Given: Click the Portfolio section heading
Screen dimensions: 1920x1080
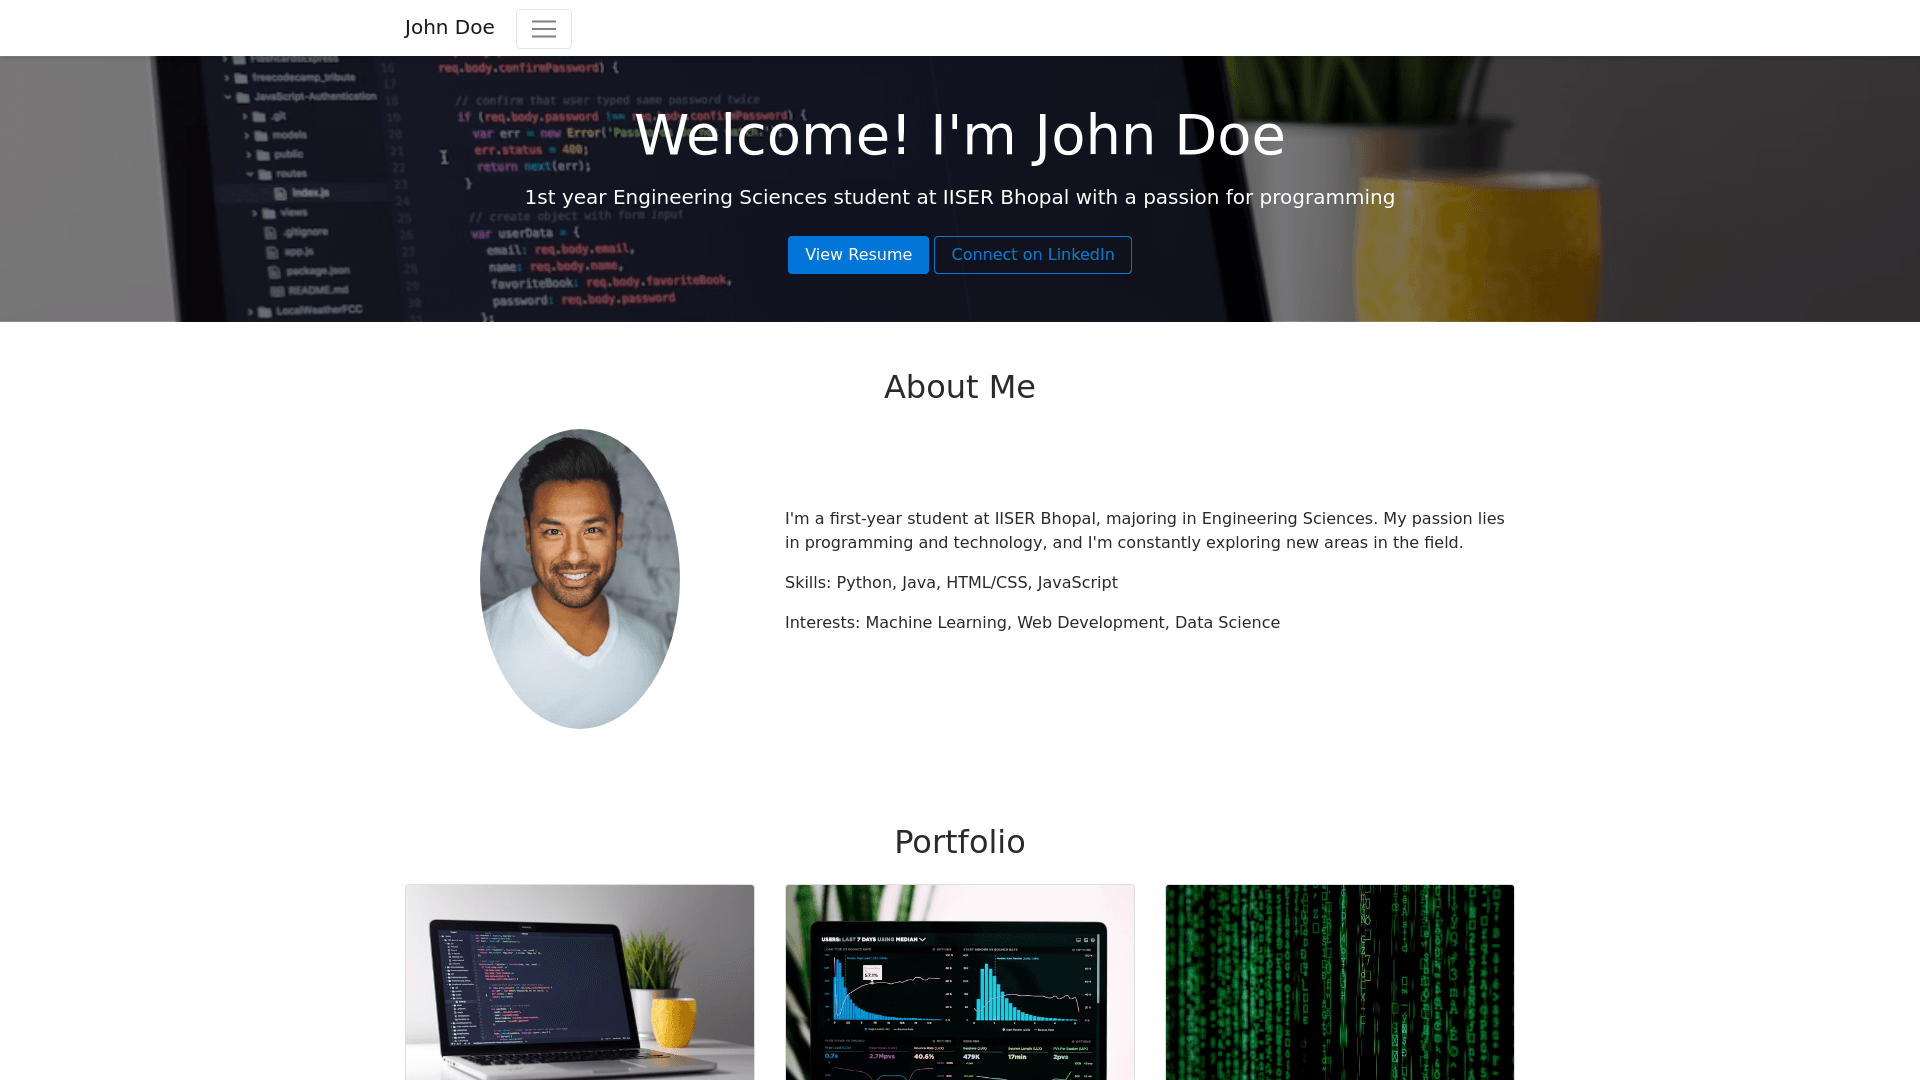Looking at the screenshot, I should (x=959, y=842).
